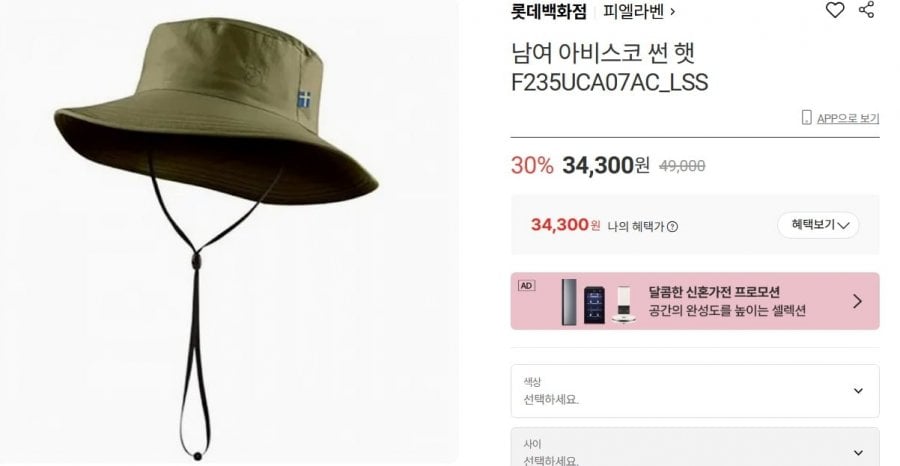Open the share icon options

(x=867, y=9)
